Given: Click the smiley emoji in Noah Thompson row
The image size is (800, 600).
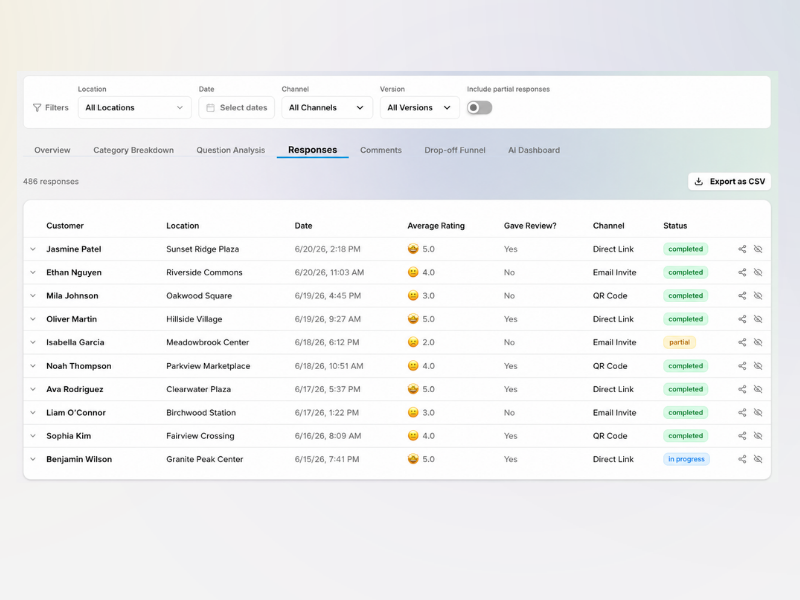Looking at the screenshot, I should click(x=413, y=366).
